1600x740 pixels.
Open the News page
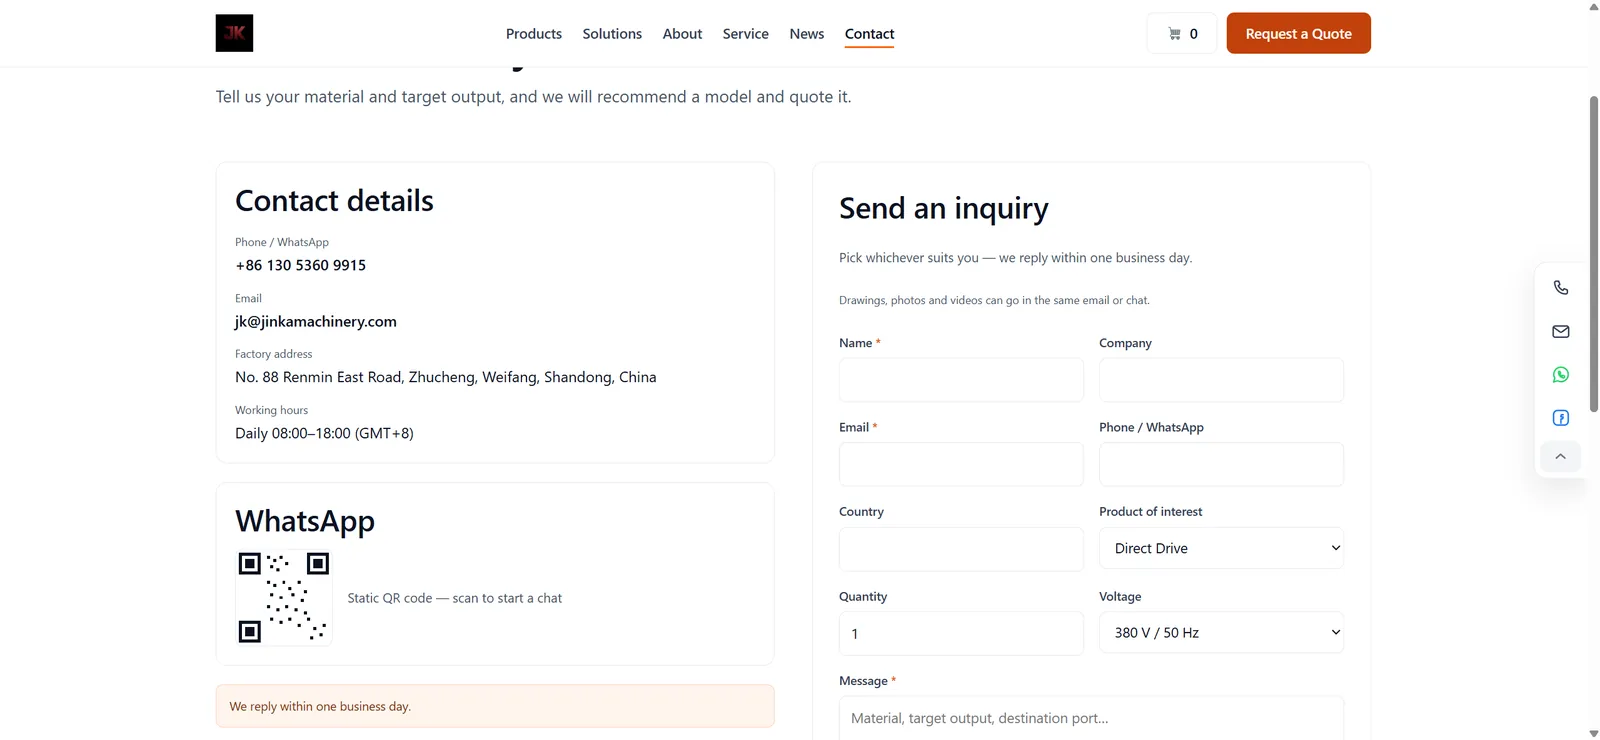coord(807,34)
